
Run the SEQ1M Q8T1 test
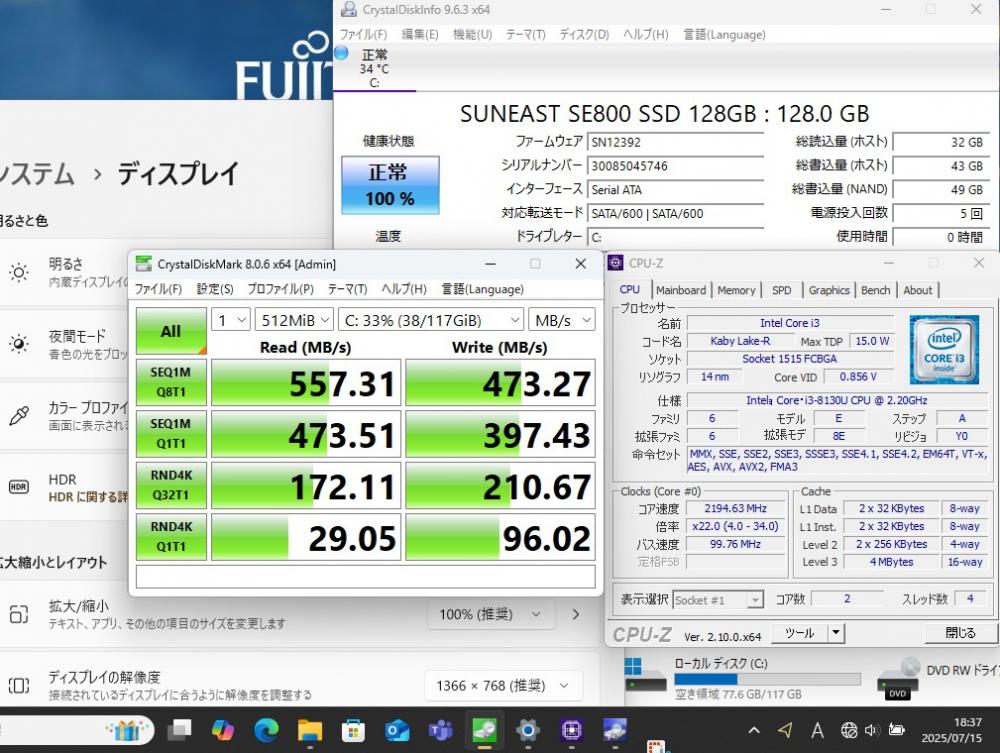171,382
